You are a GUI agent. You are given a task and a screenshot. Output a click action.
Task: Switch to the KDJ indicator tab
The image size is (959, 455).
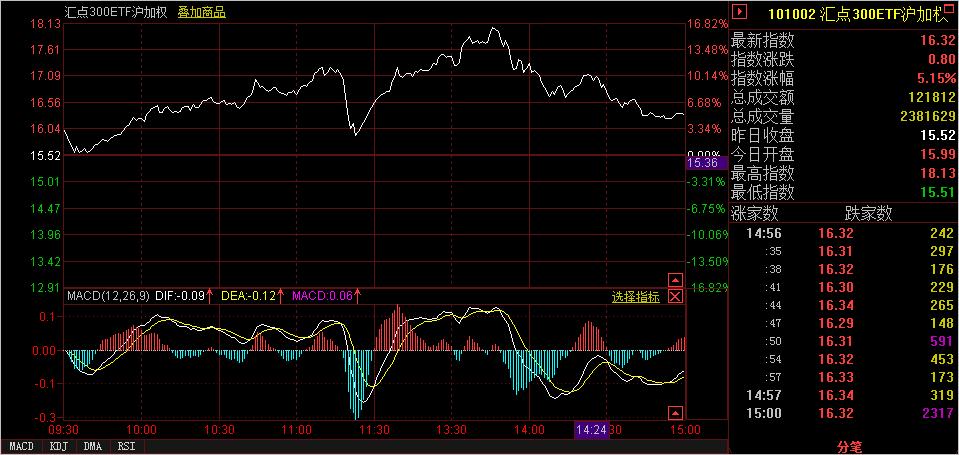tap(58, 446)
